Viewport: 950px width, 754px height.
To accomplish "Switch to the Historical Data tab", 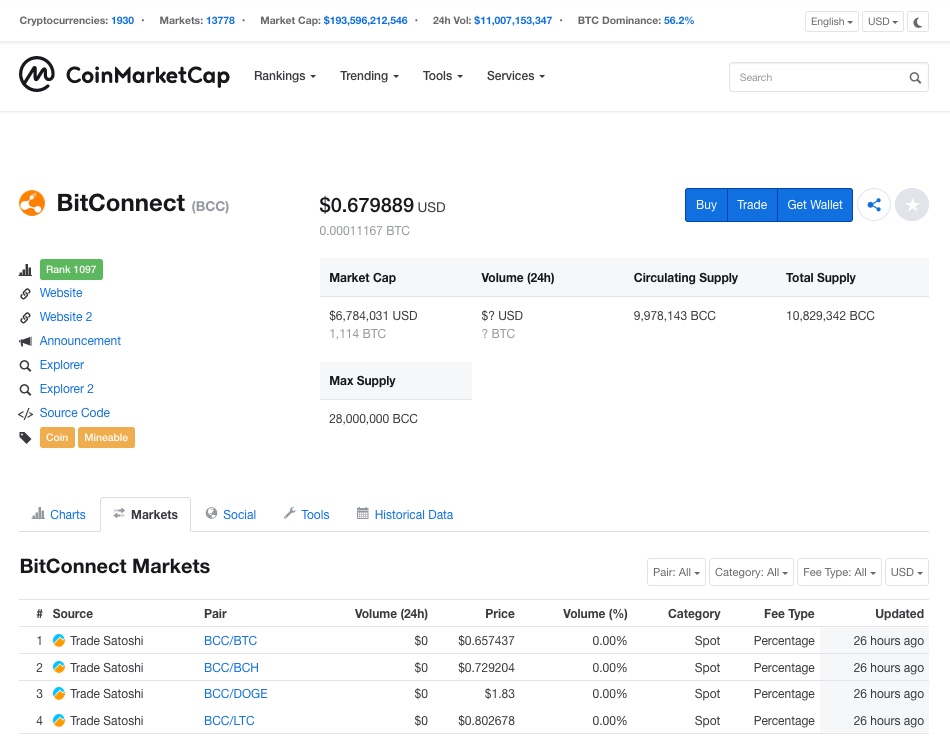I will [x=404, y=514].
